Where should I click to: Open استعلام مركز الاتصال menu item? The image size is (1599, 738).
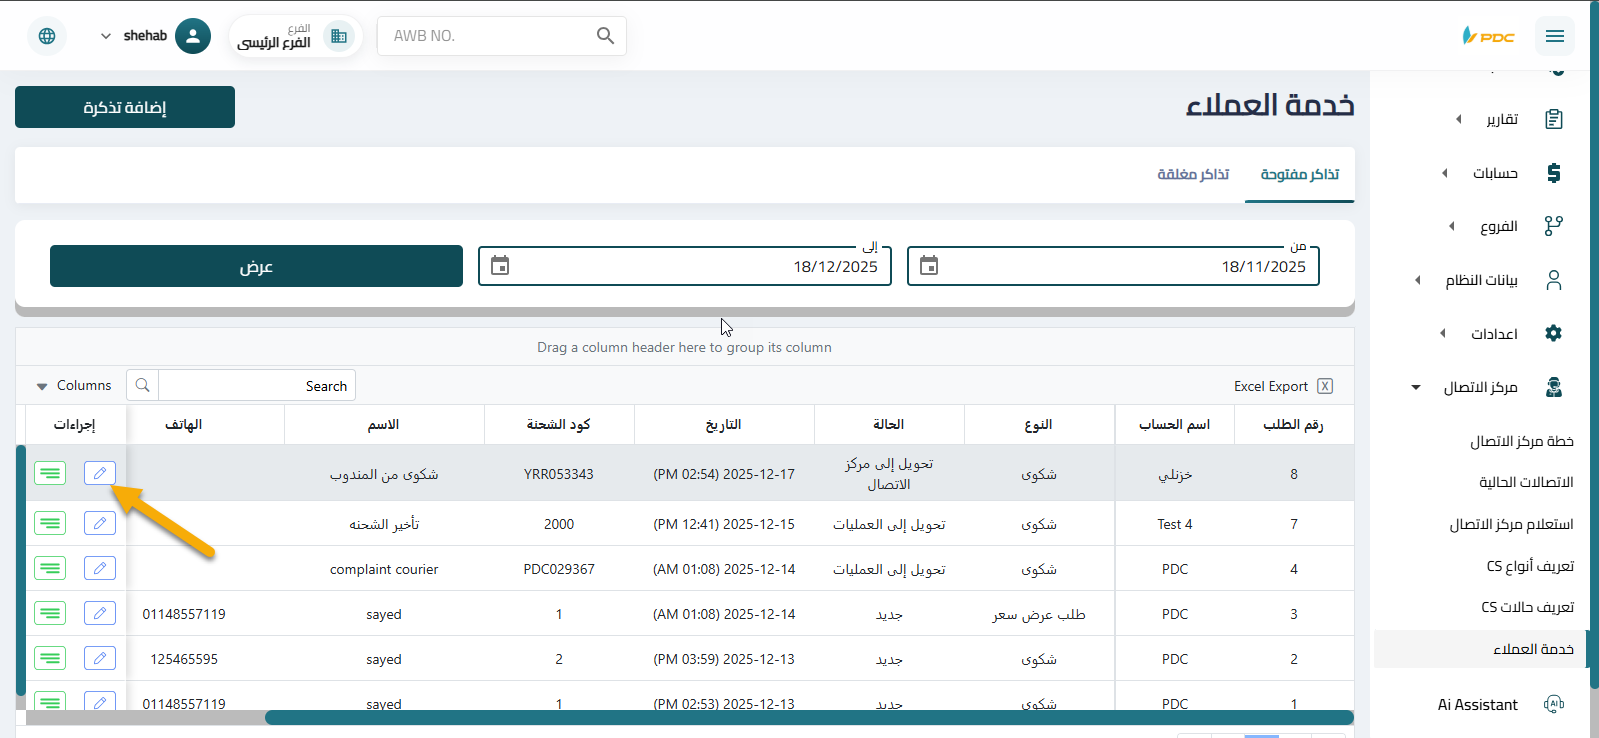pos(1512,524)
